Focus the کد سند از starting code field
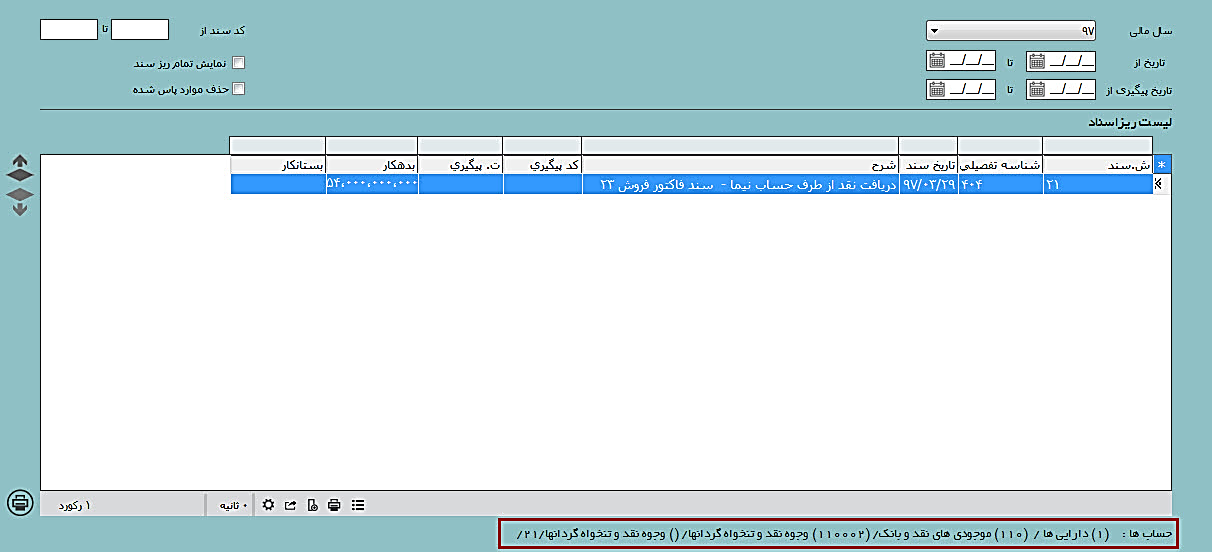The image size is (1212, 552). pyautogui.click(x=140, y=30)
